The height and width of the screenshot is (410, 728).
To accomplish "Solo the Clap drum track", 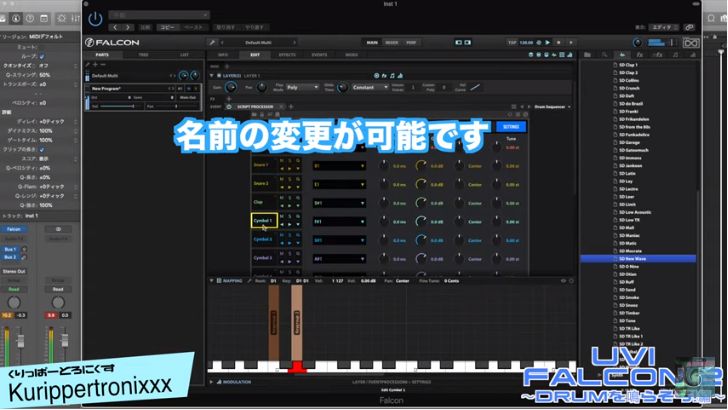I will [x=290, y=198].
